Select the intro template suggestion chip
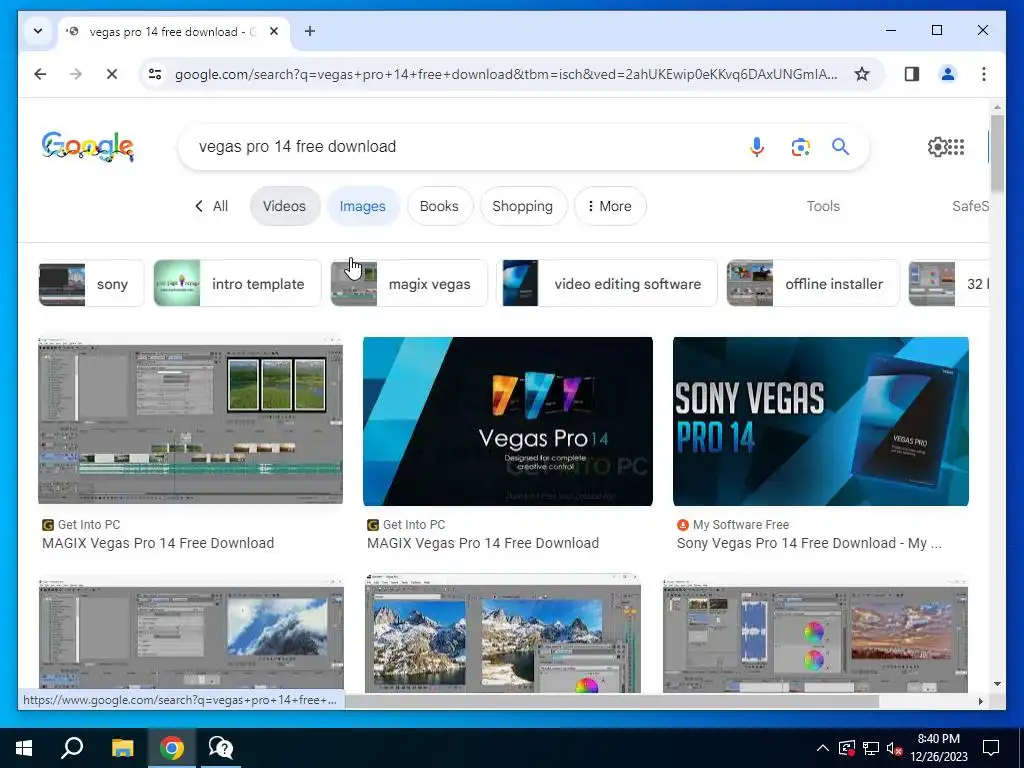Screen dimensions: 1024x768 point(237,283)
